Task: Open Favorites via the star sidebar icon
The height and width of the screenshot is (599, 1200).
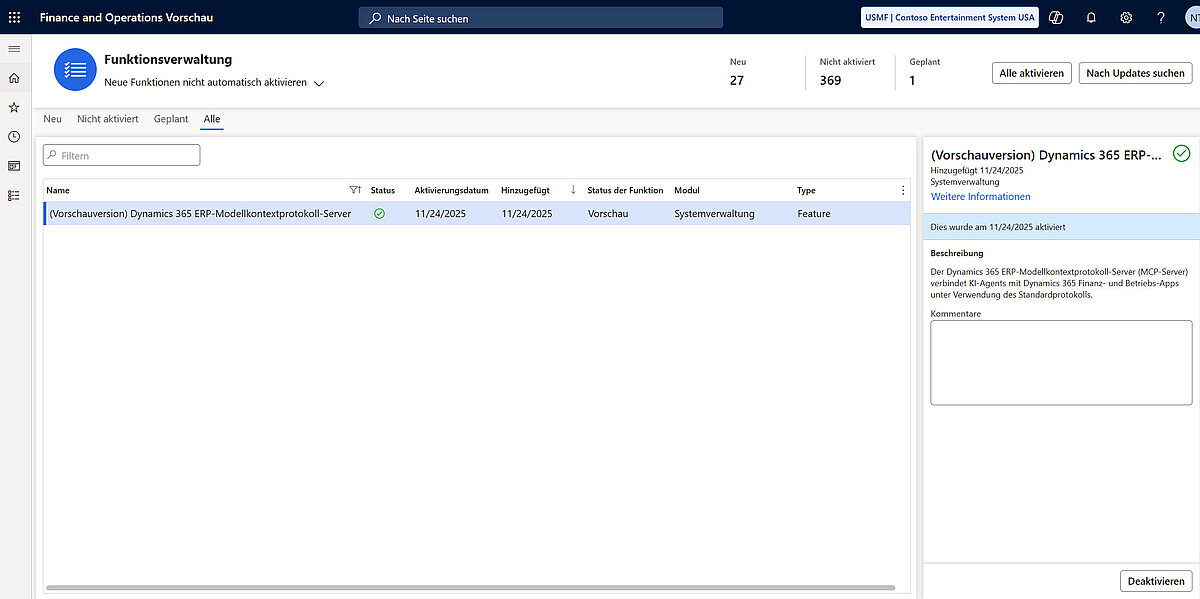Action: (x=14, y=107)
